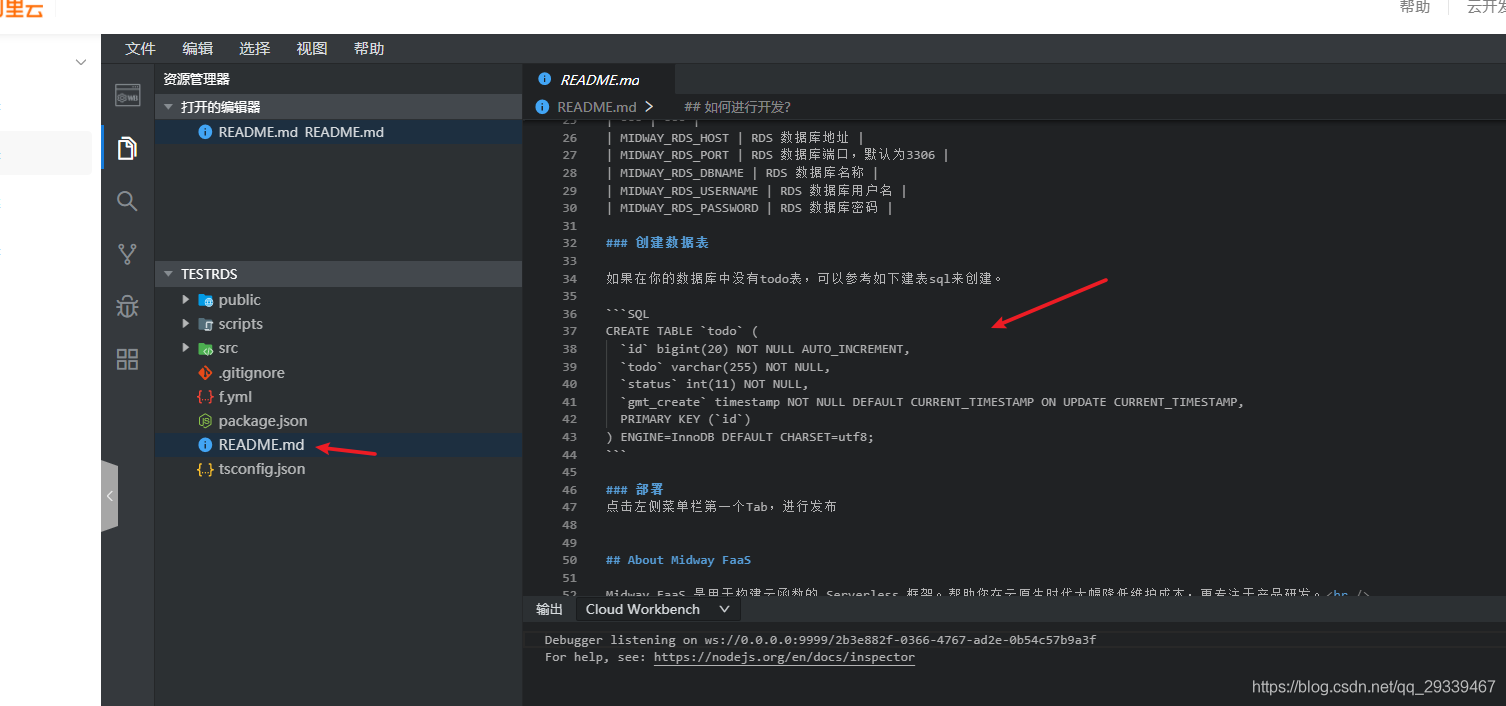Open the Debug bug icon
This screenshot has width=1506, height=706.
coord(127,307)
